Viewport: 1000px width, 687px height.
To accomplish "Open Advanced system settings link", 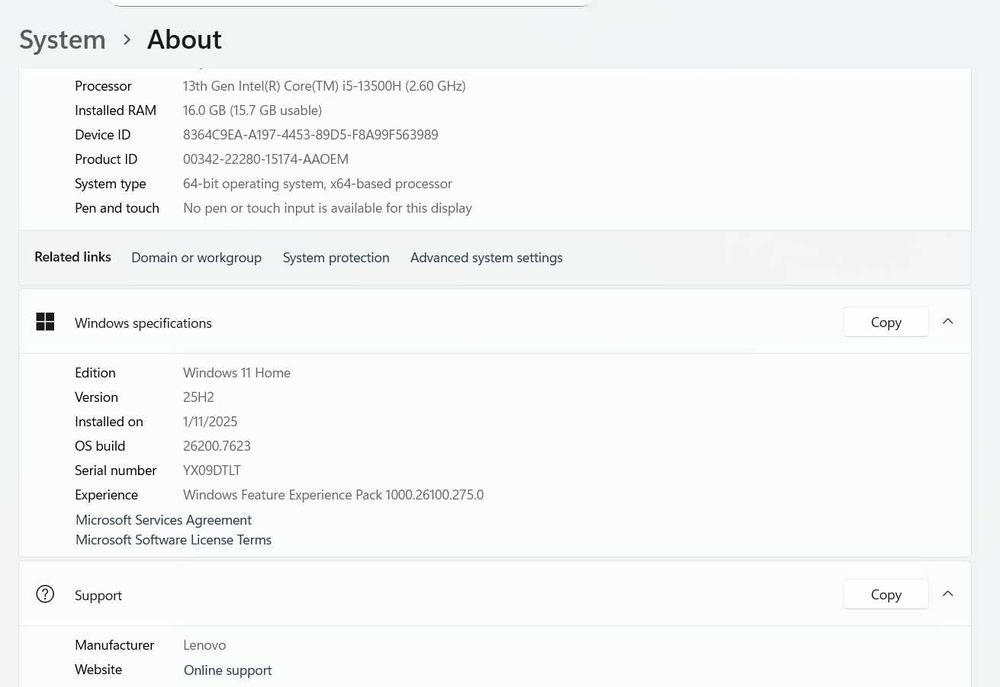I will 487,258.
